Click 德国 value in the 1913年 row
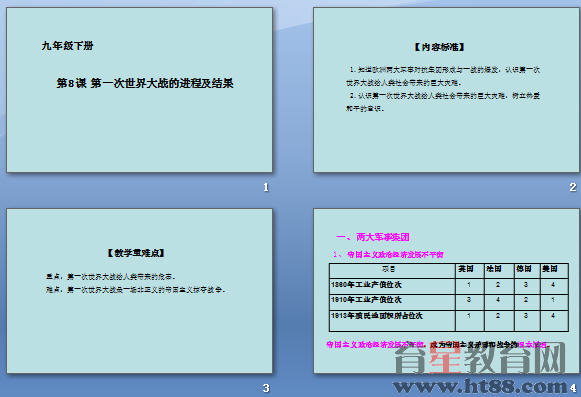This screenshot has height=397, width=581. click(x=527, y=321)
